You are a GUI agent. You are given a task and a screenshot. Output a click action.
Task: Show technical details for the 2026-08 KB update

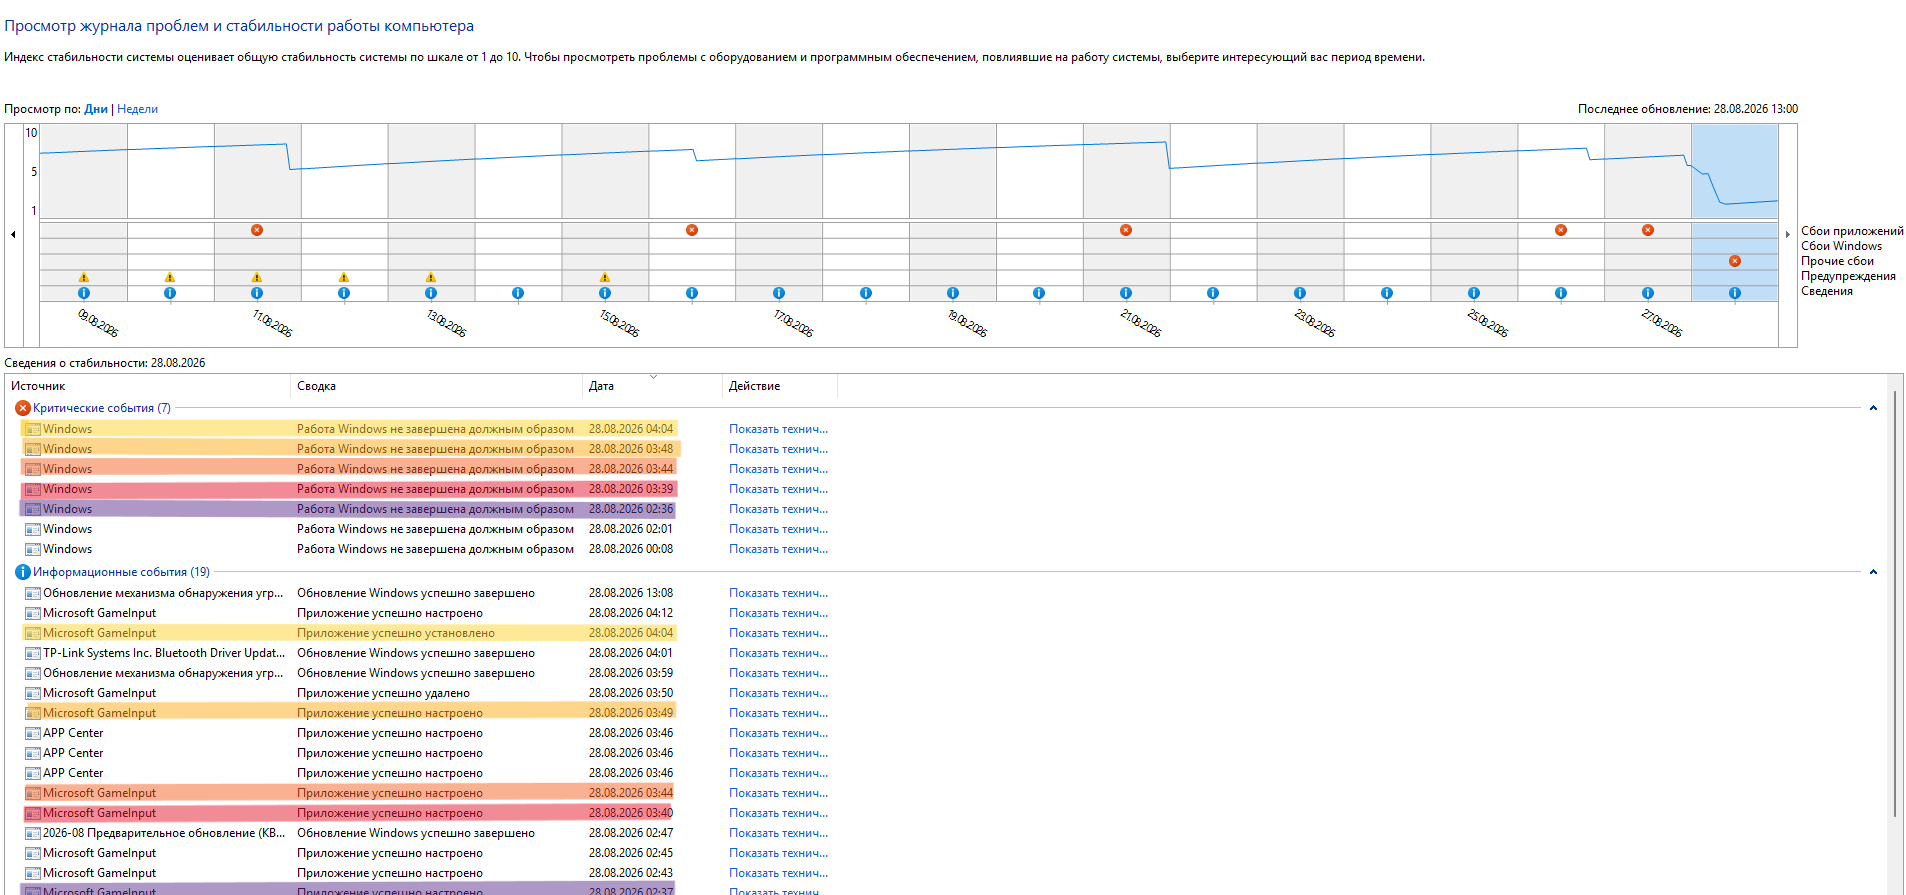pyautogui.click(x=778, y=833)
